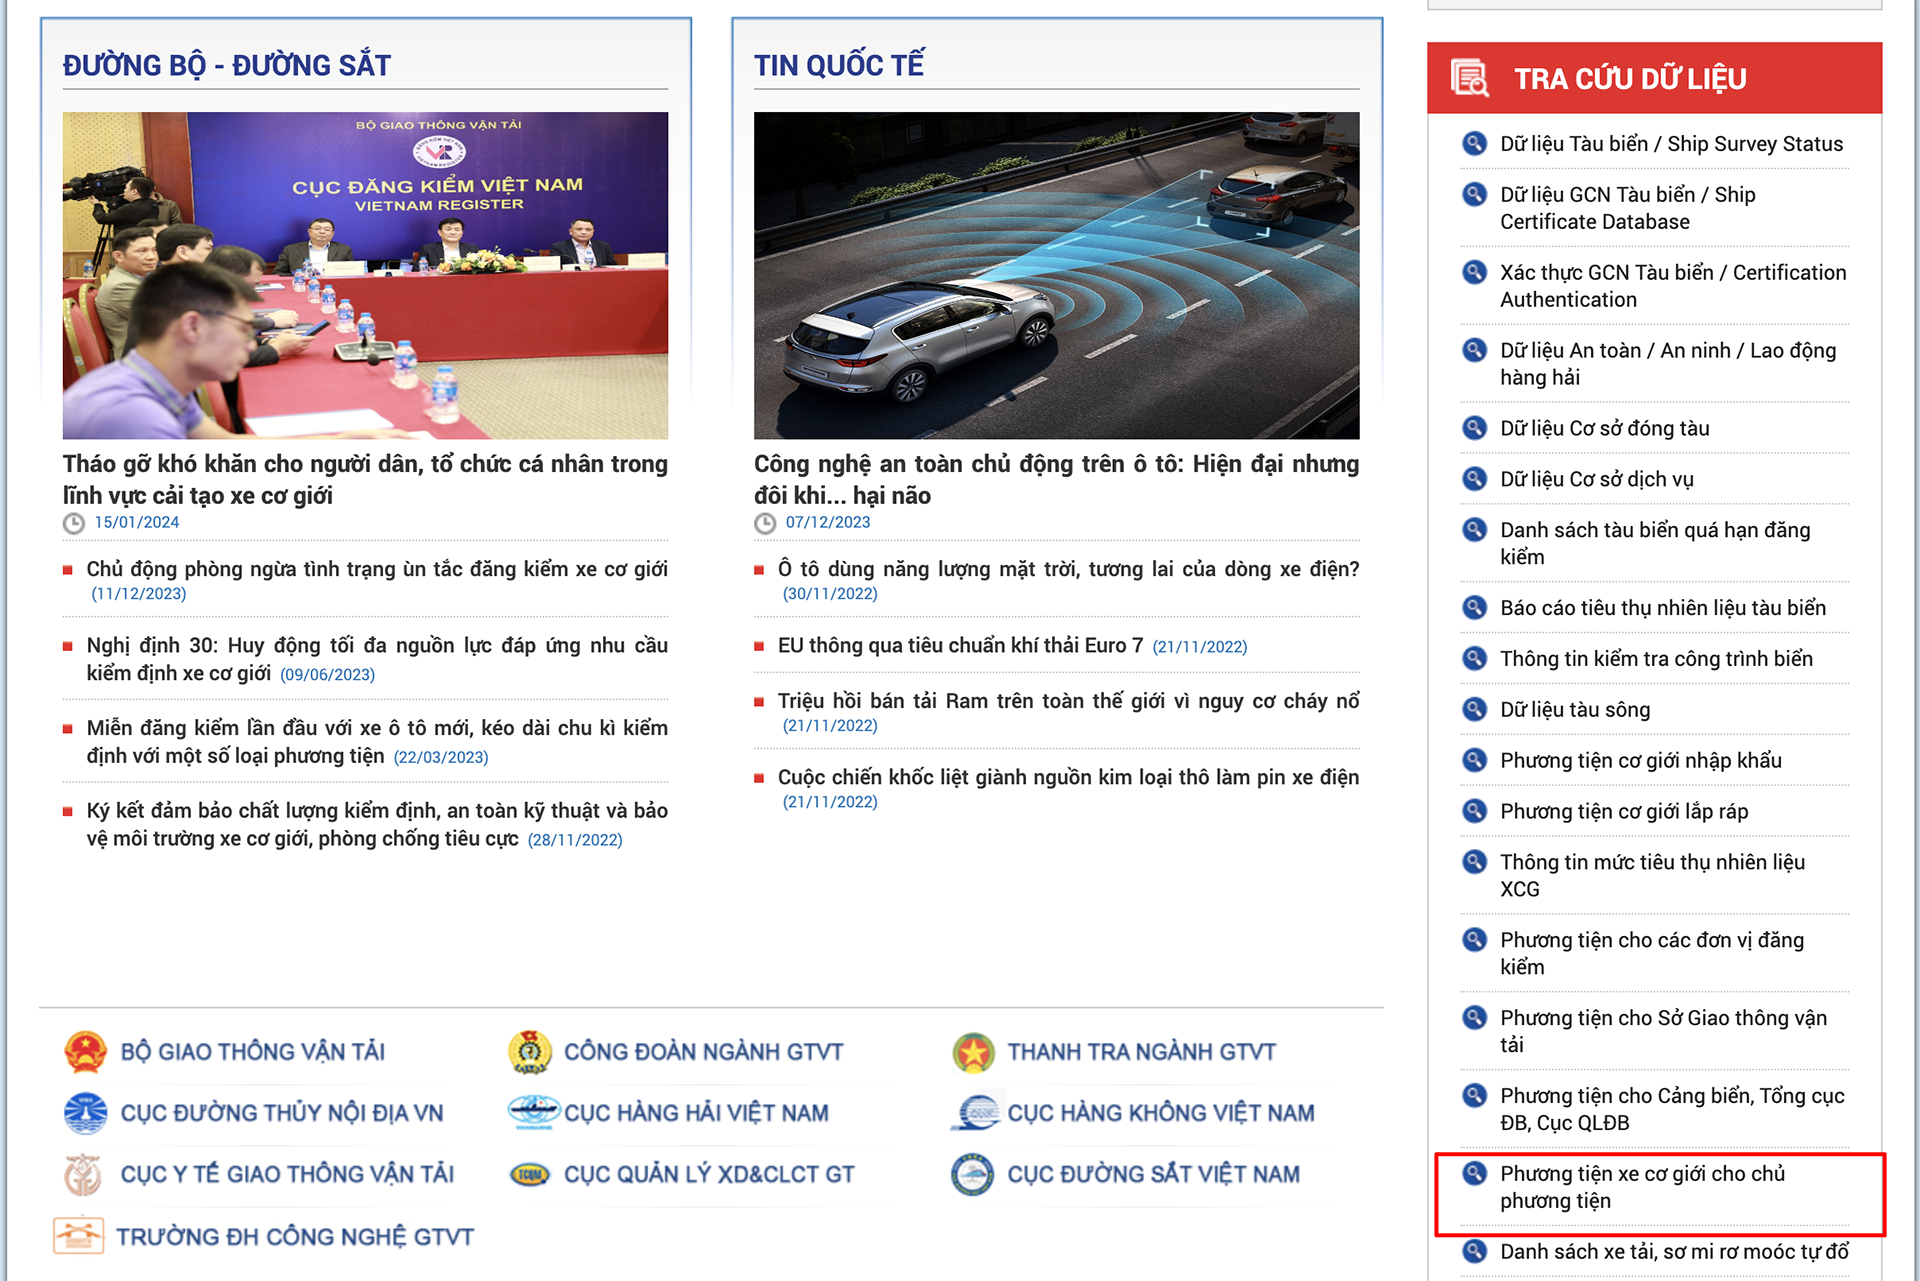1920x1281 pixels.
Task: Click the car safety technology photo
Action: 1056,275
